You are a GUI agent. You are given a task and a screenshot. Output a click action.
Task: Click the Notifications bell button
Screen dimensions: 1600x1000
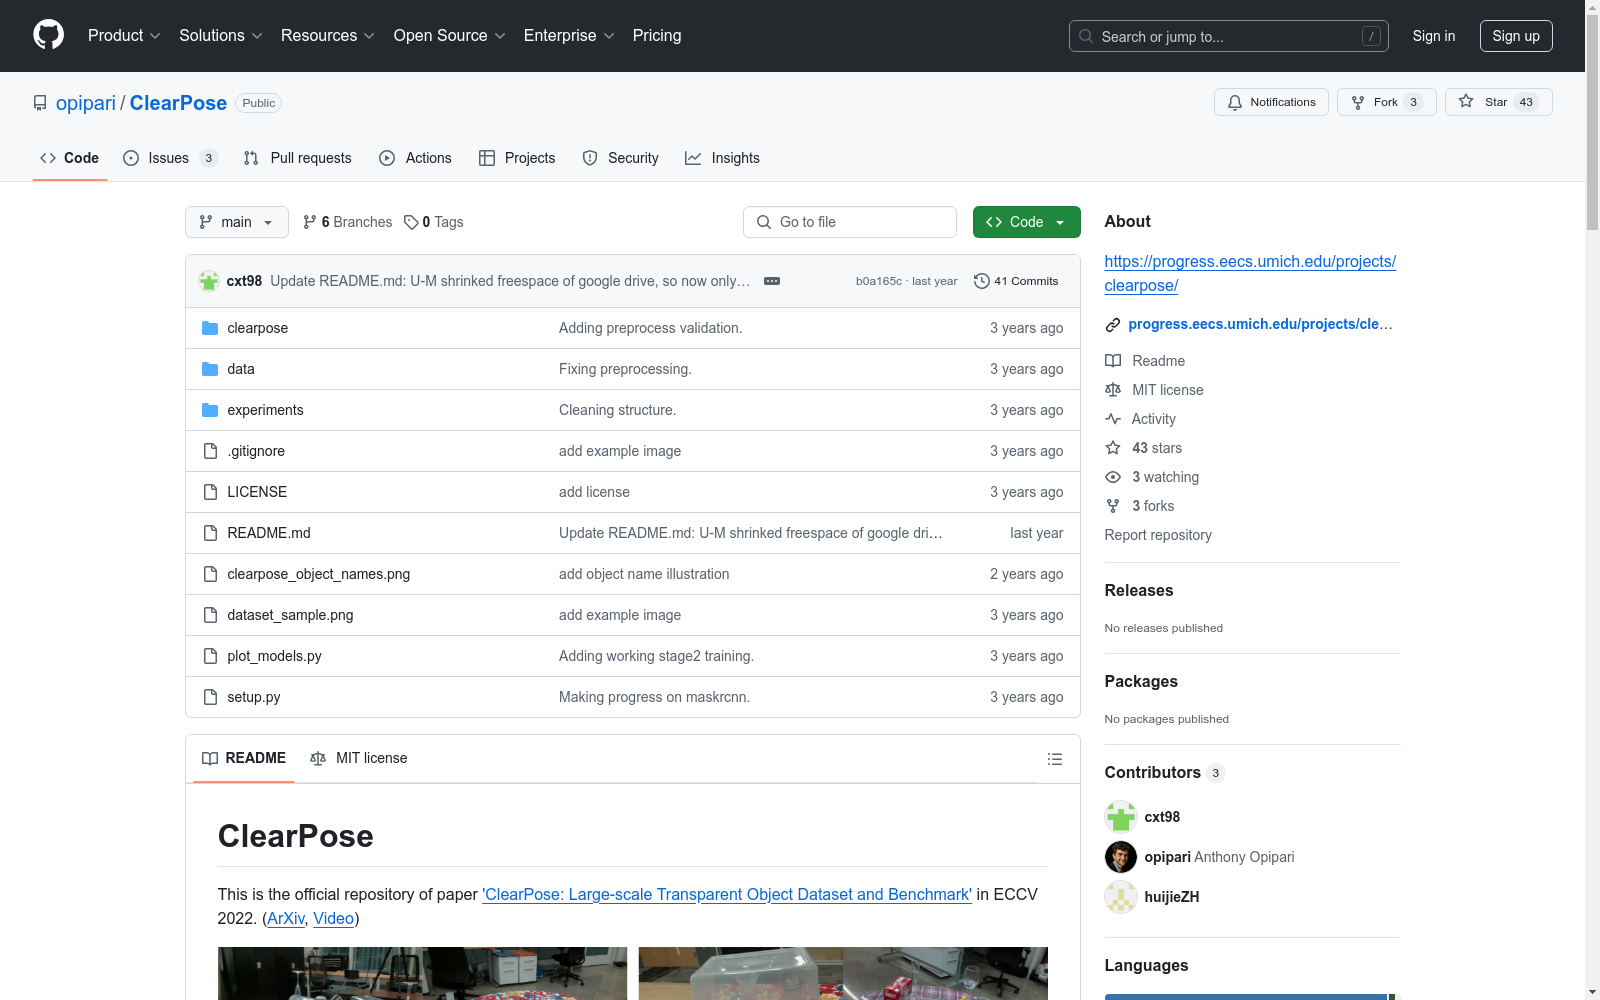[1271, 102]
